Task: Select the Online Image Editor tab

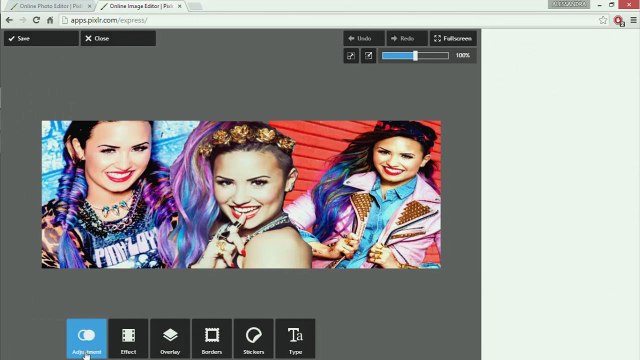Action: pyautogui.click(x=141, y=6)
